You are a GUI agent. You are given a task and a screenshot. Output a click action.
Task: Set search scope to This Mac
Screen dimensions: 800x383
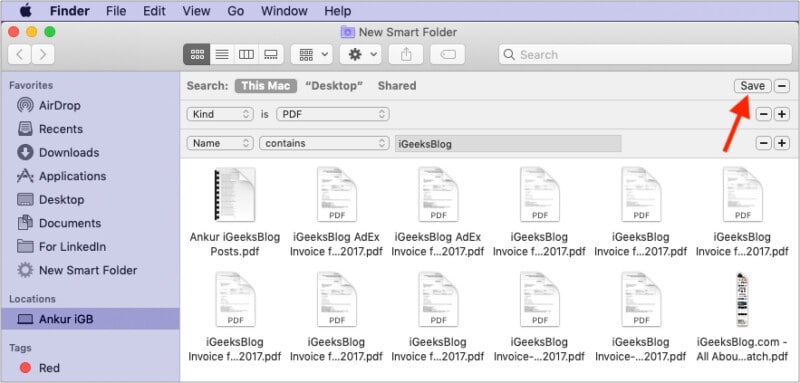coord(265,86)
